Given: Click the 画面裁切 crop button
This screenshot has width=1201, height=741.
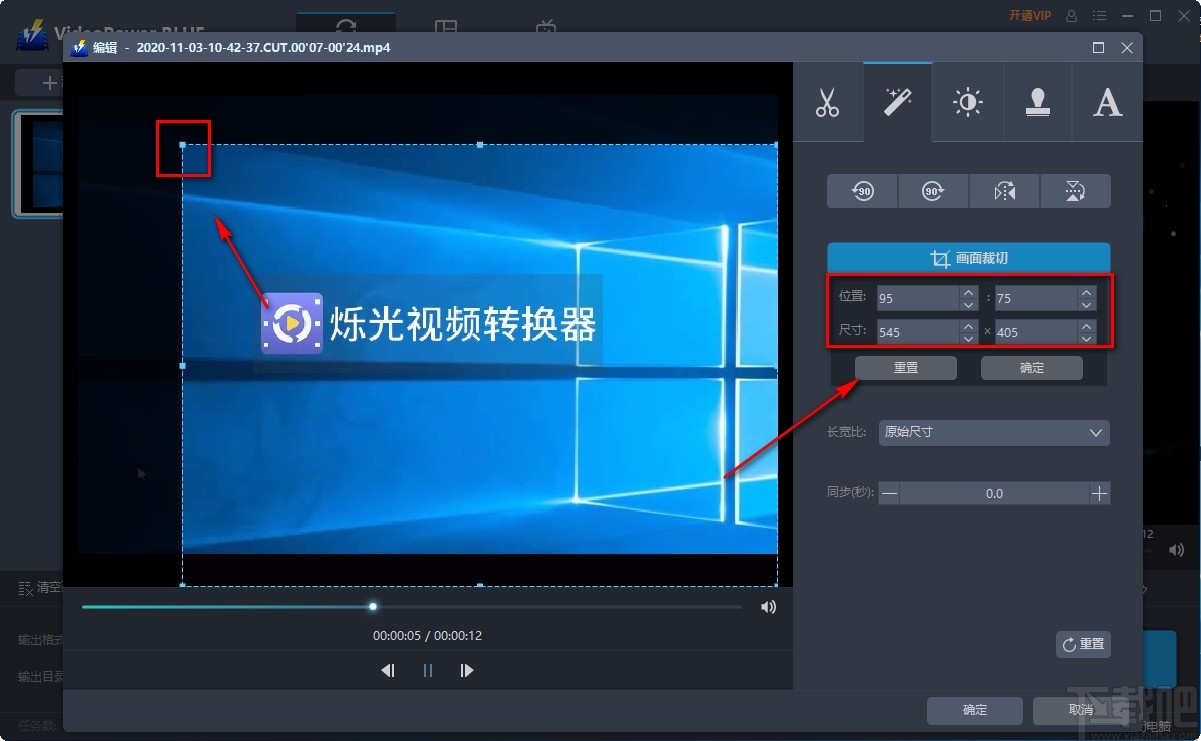Looking at the screenshot, I should (968, 258).
